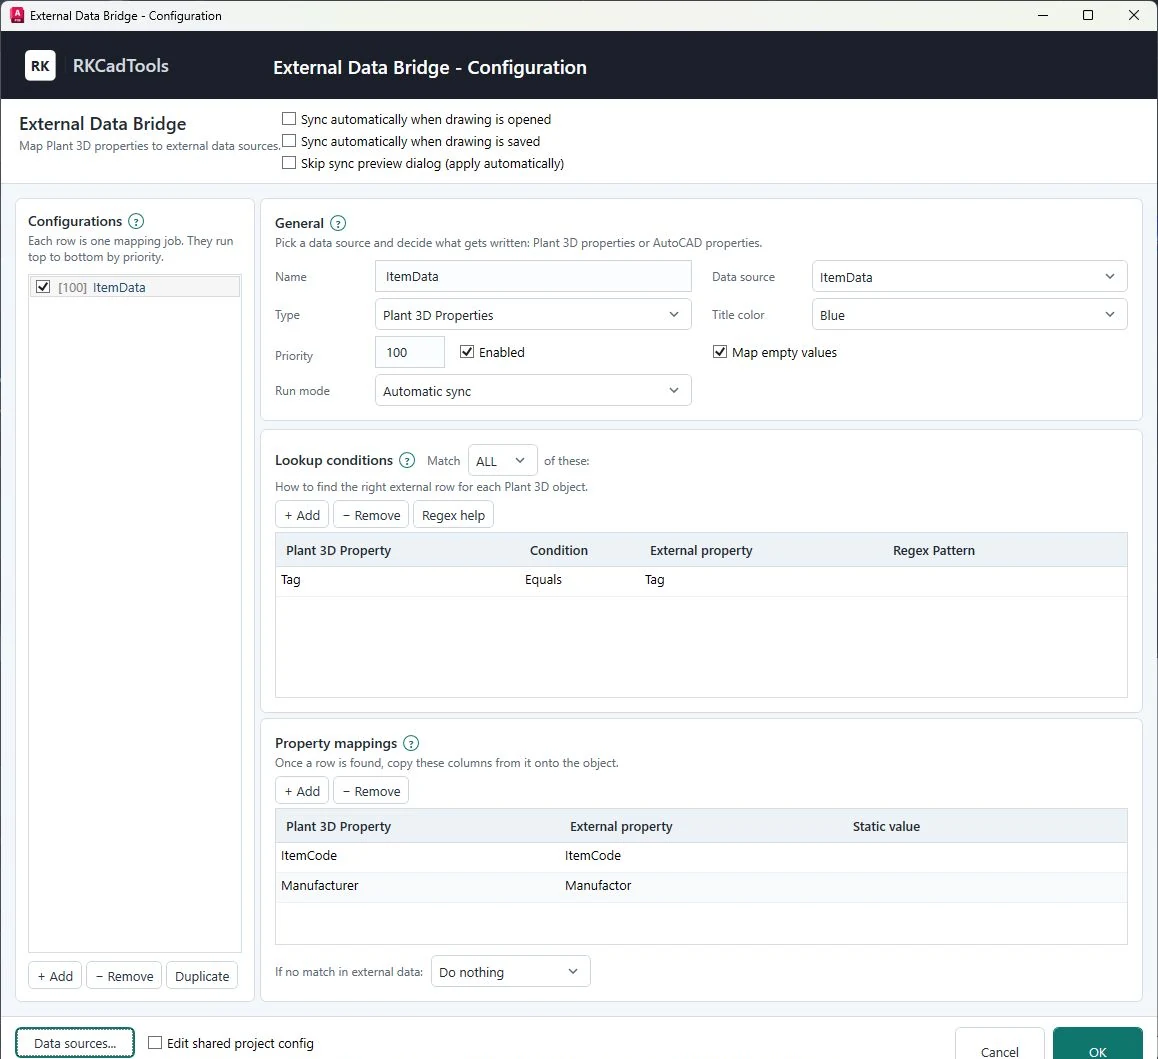Open the Match ALL dropdown

coord(502,461)
